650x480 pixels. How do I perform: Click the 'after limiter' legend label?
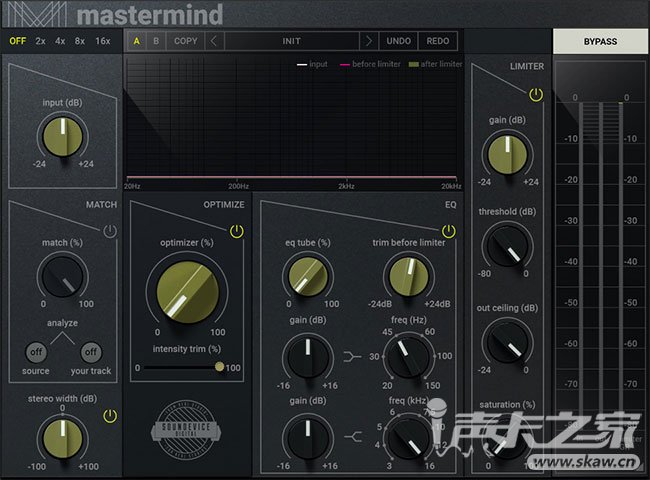(441, 64)
